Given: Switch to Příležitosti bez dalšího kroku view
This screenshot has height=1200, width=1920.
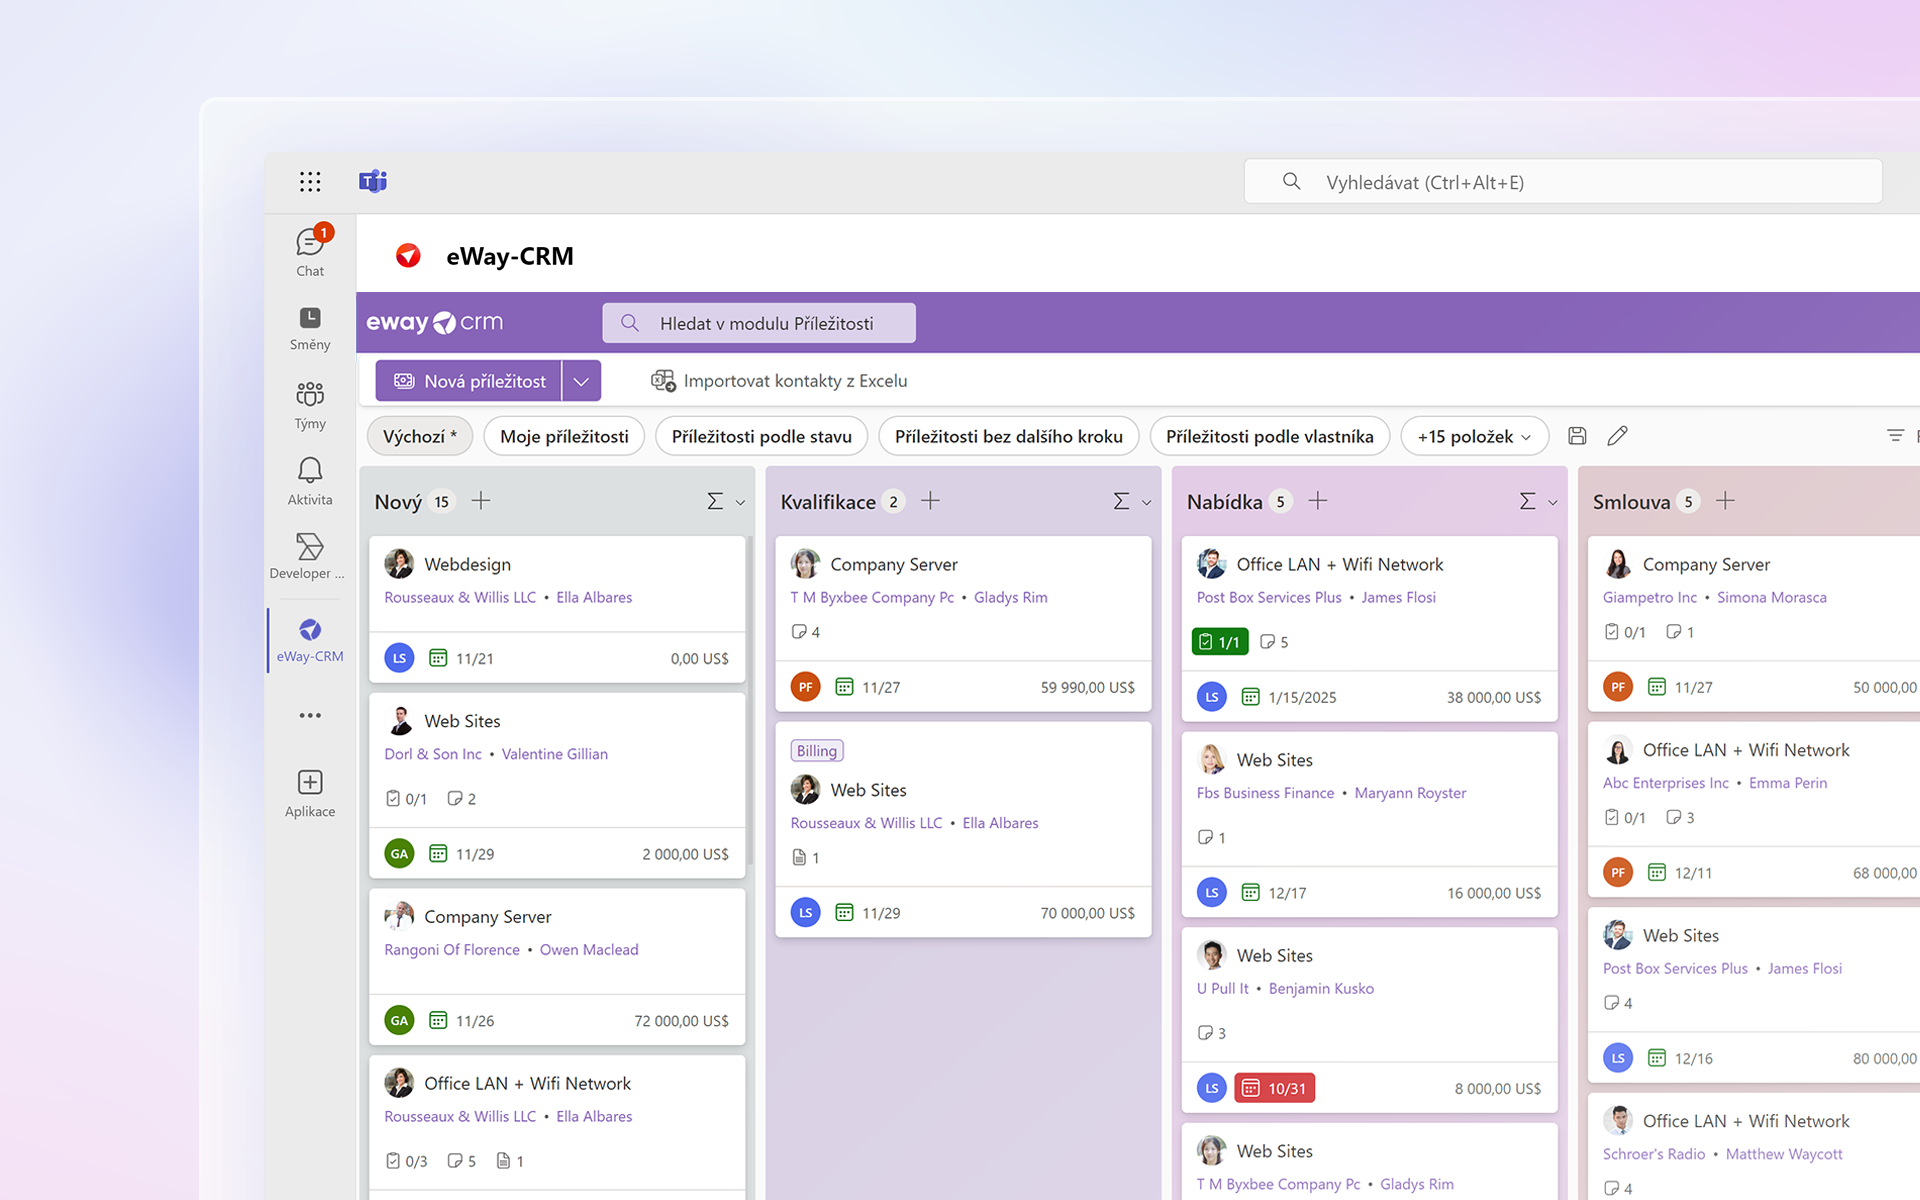Looking at the screenshot, I should point(1008,436).
